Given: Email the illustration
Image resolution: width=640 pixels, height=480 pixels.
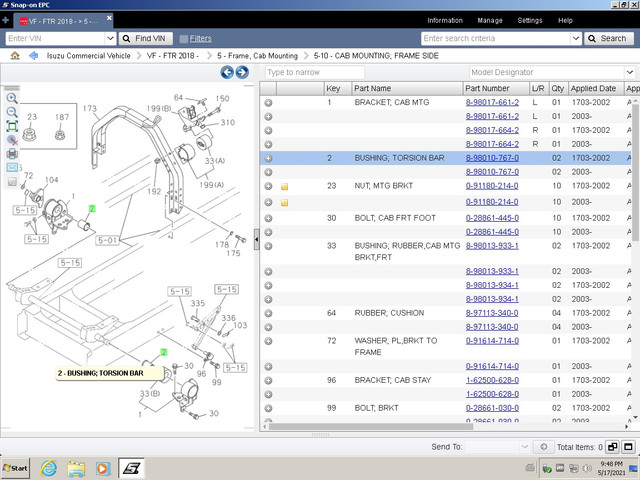Looking at the screenshot, I should point(12,167).
